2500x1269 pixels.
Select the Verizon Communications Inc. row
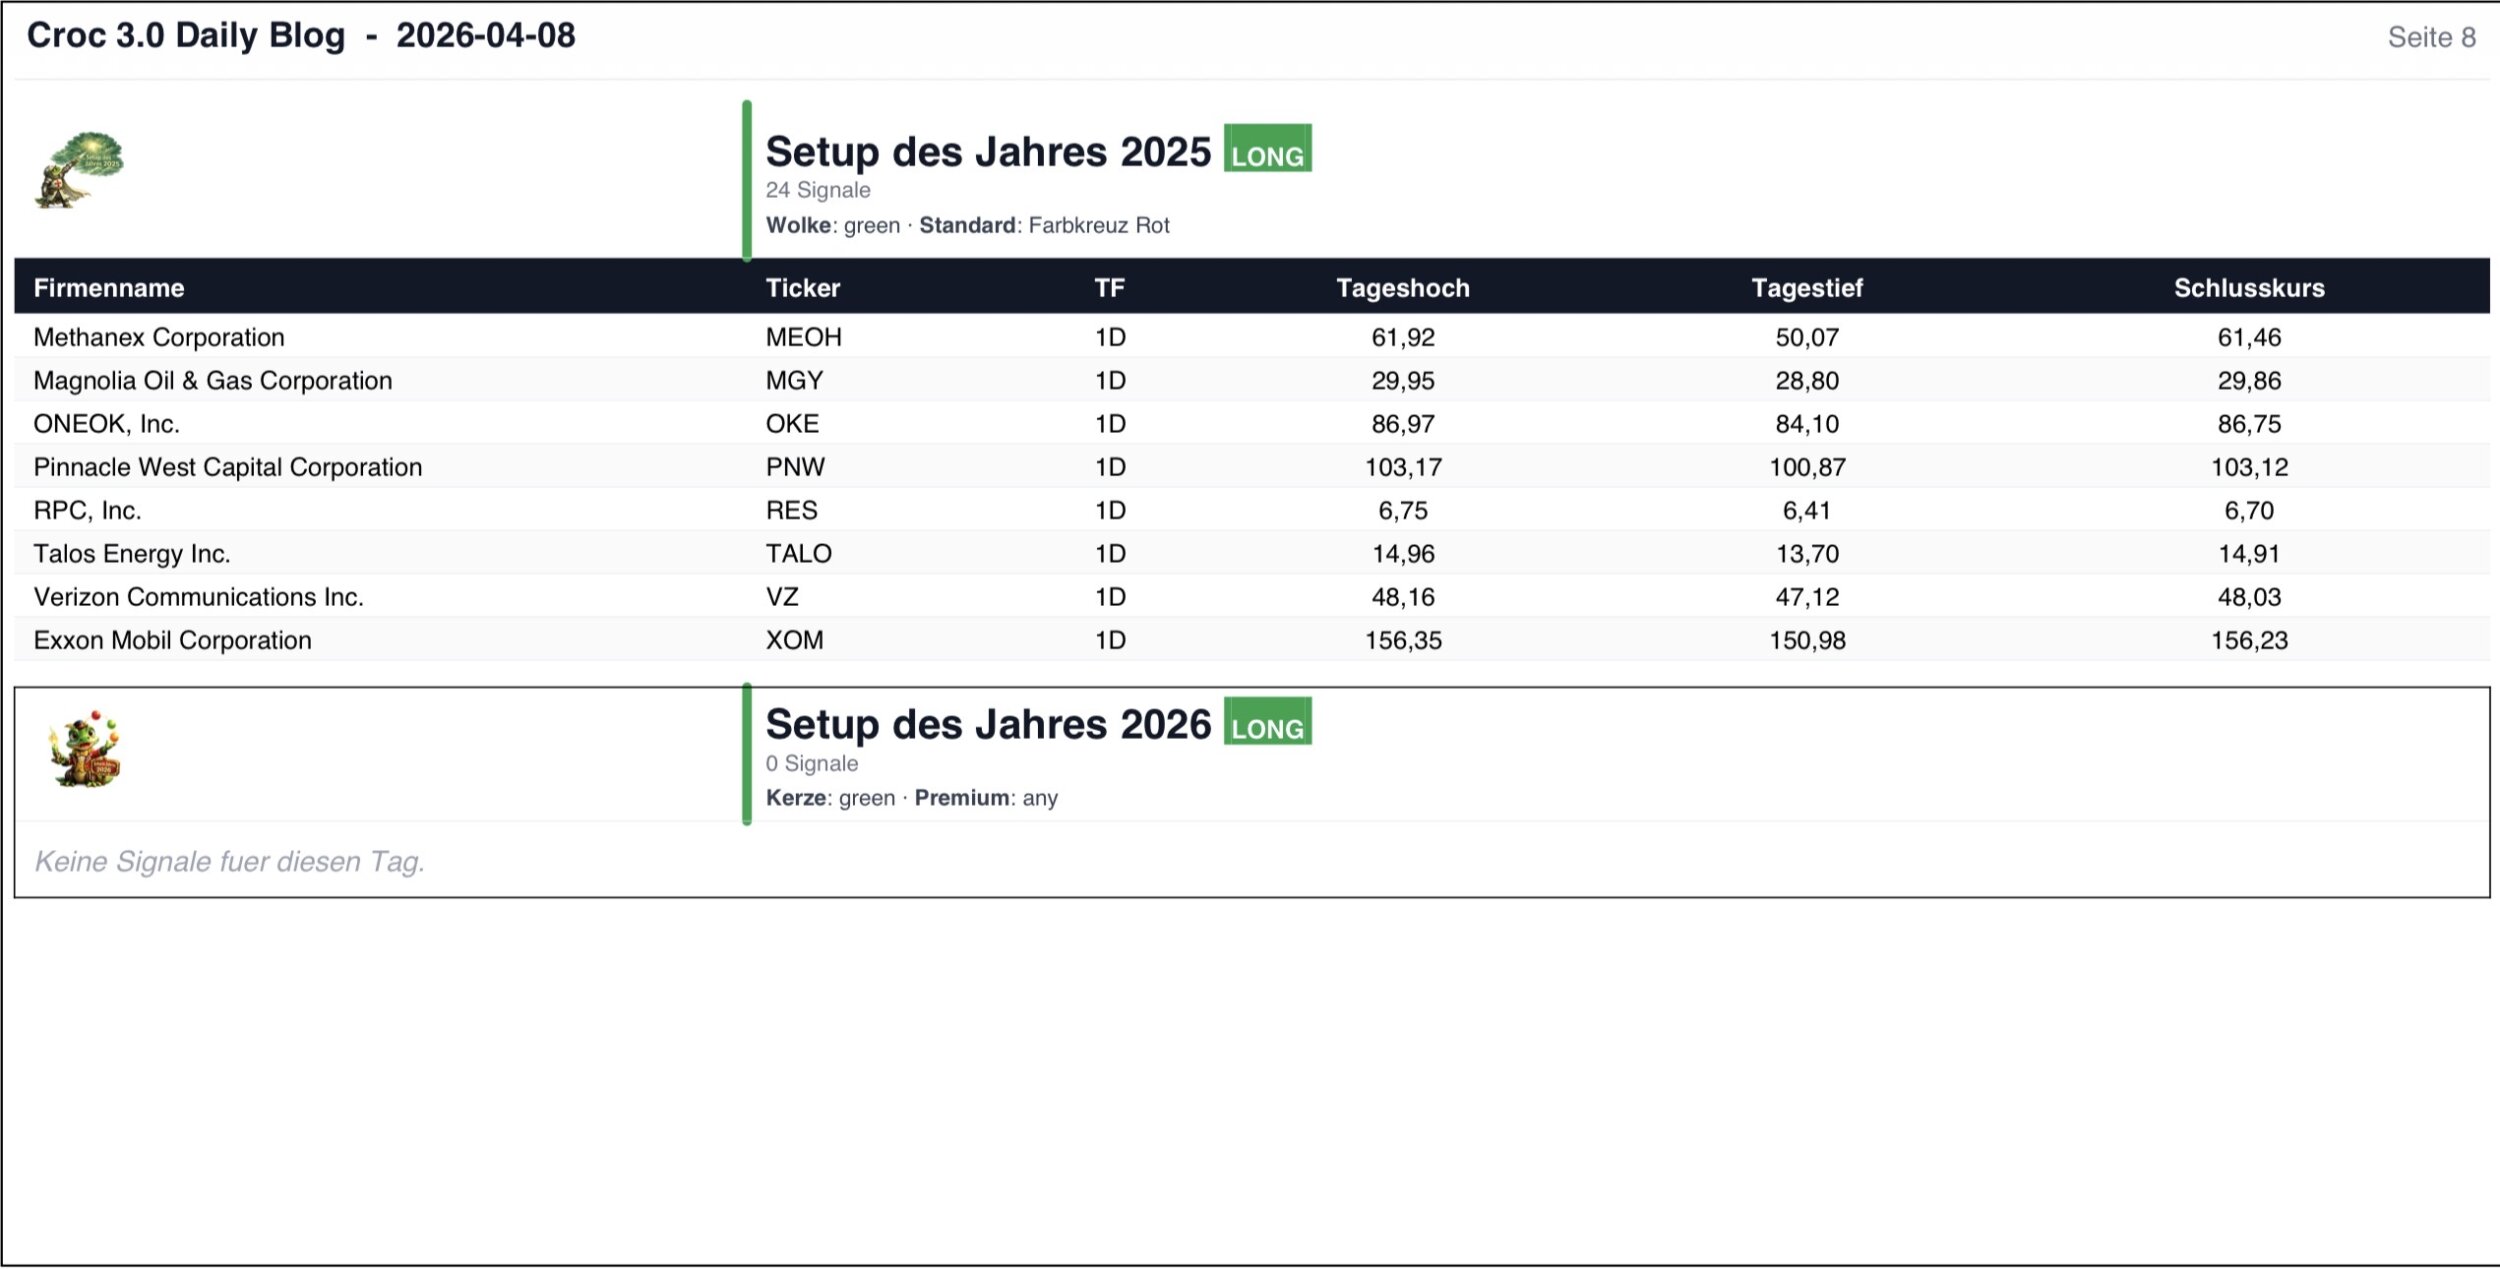(x=198, y=597)
